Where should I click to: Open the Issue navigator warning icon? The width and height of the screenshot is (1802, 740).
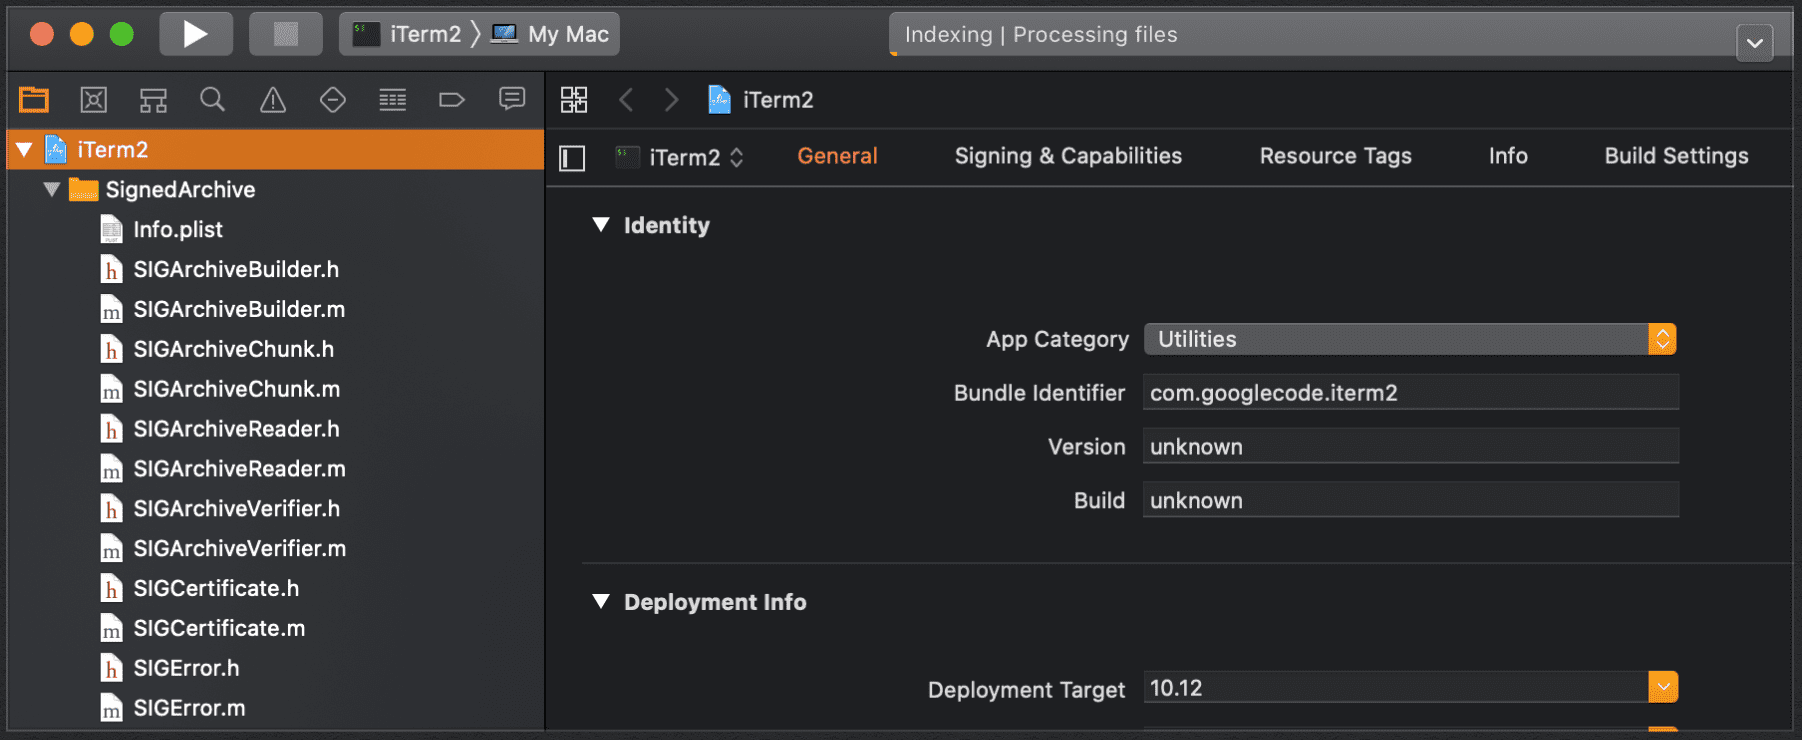point(272,99)
